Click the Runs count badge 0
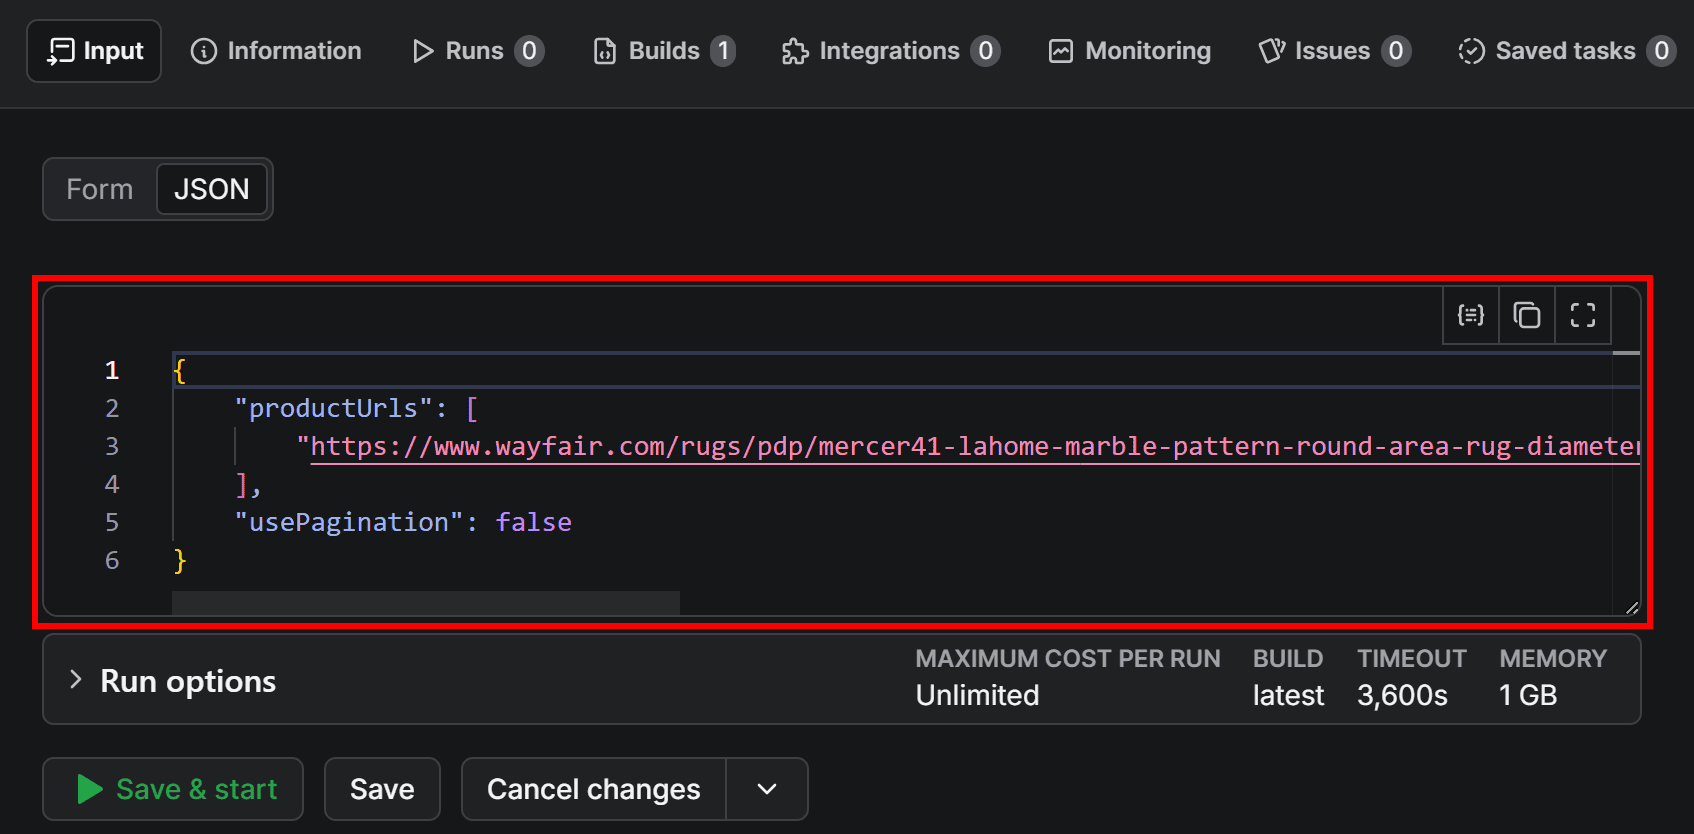The width and height of the screenshot is (1694, 834). coord(530,51)
